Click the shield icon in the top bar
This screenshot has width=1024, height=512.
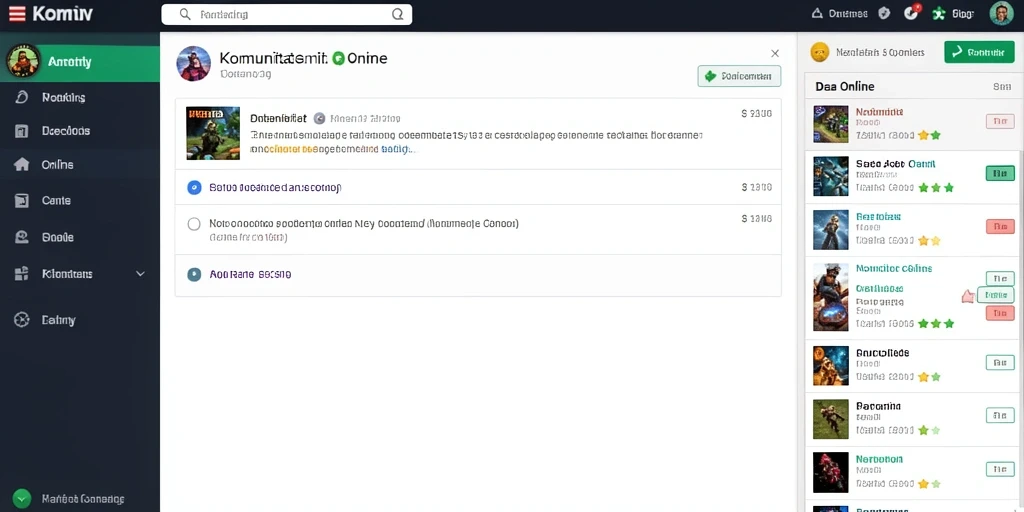(884, 14)
